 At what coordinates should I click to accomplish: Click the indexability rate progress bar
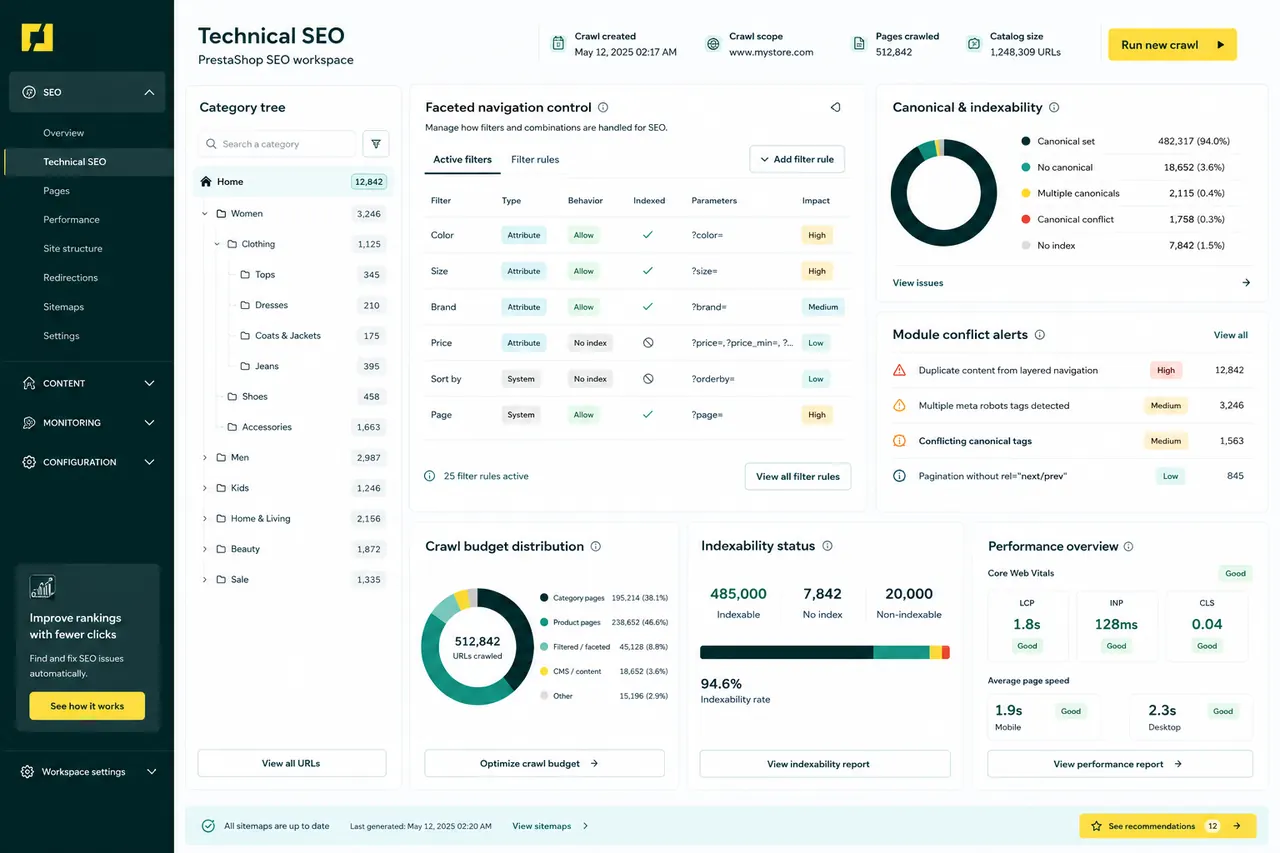[825, 652]
